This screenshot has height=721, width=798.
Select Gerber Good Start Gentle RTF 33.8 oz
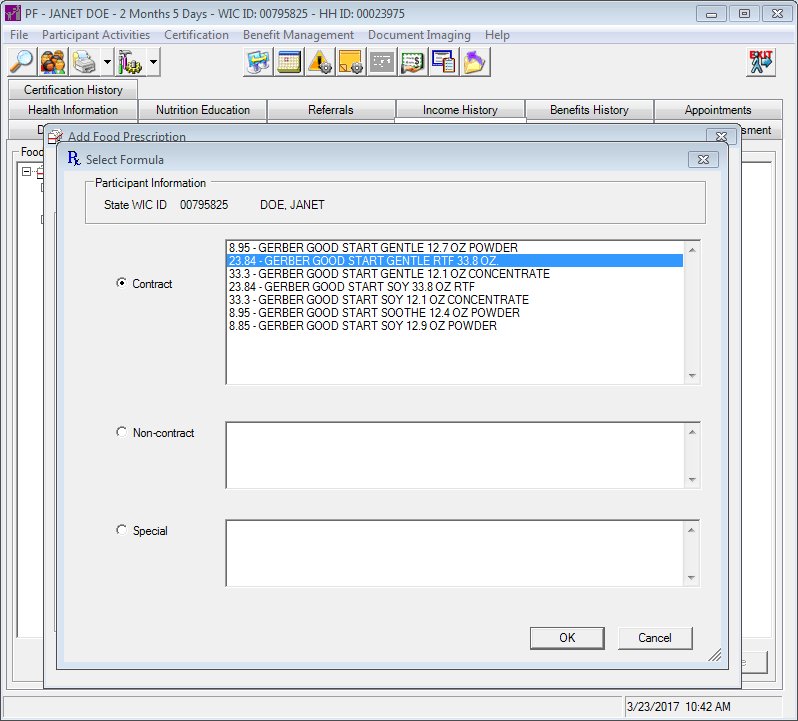(x=455, y=261)
